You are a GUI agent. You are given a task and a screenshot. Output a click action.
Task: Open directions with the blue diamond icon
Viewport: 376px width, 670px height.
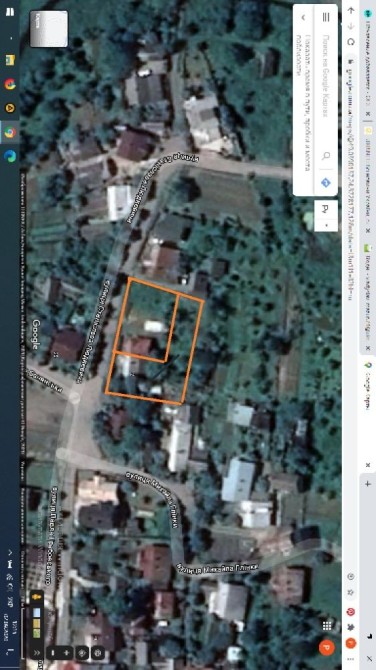point(326,183)
